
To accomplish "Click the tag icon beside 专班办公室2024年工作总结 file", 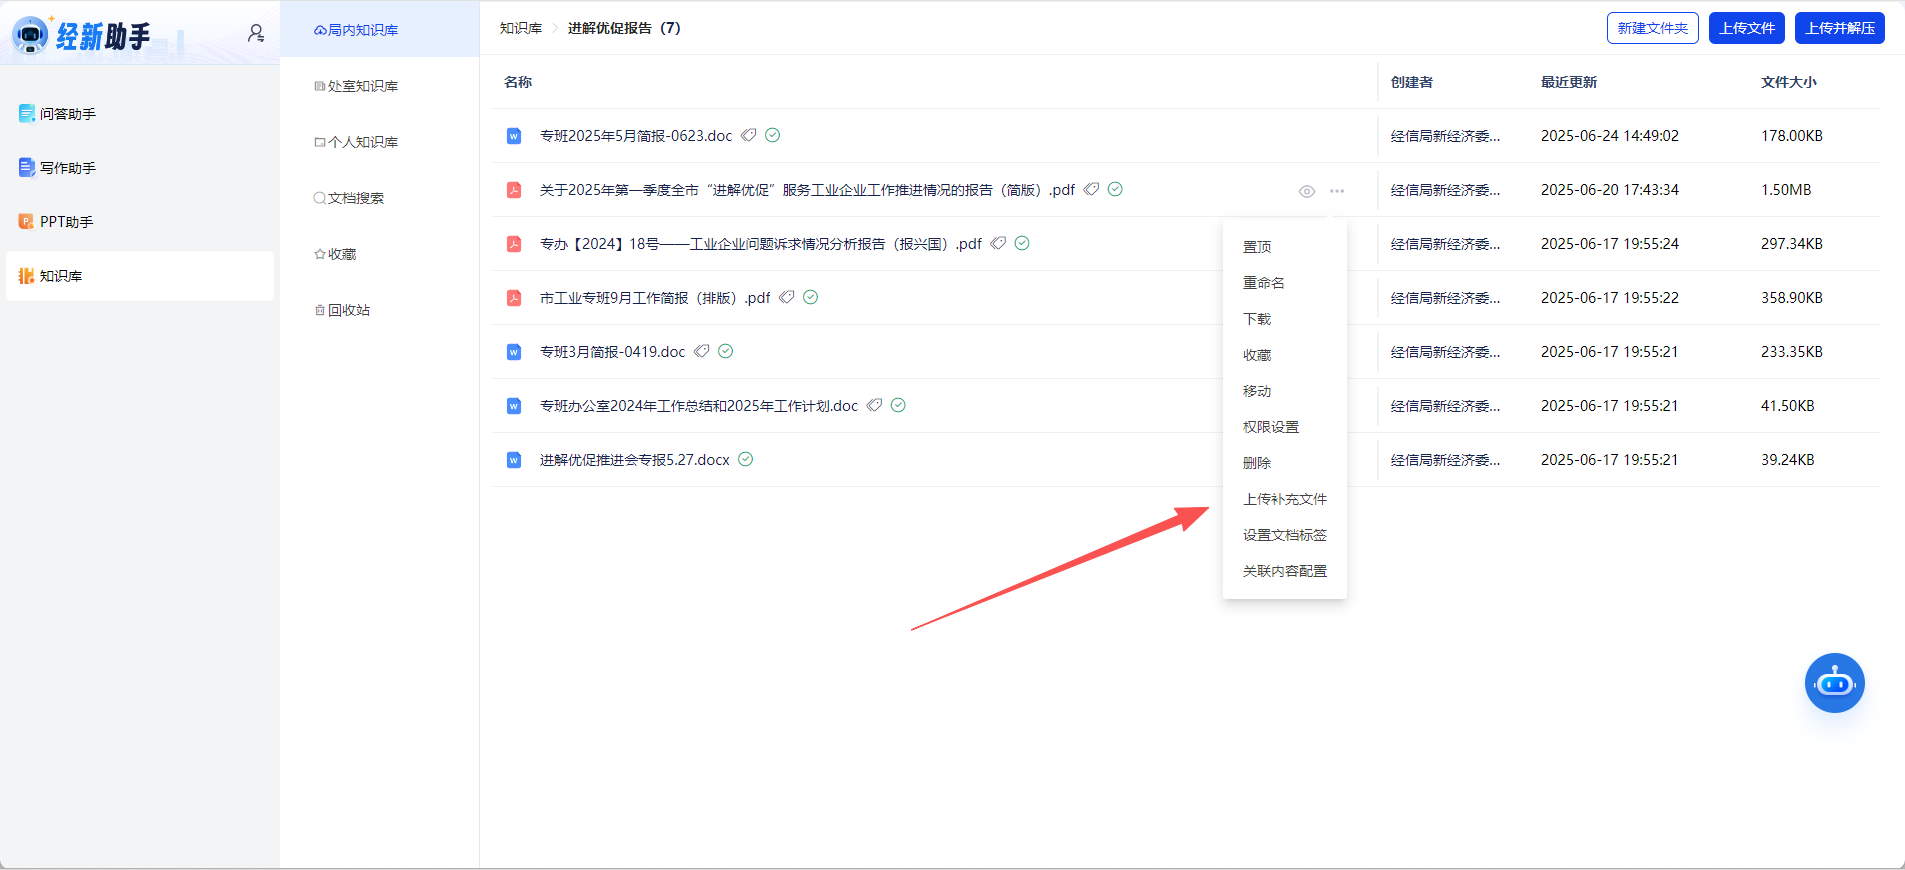I will tap(875, 405).
